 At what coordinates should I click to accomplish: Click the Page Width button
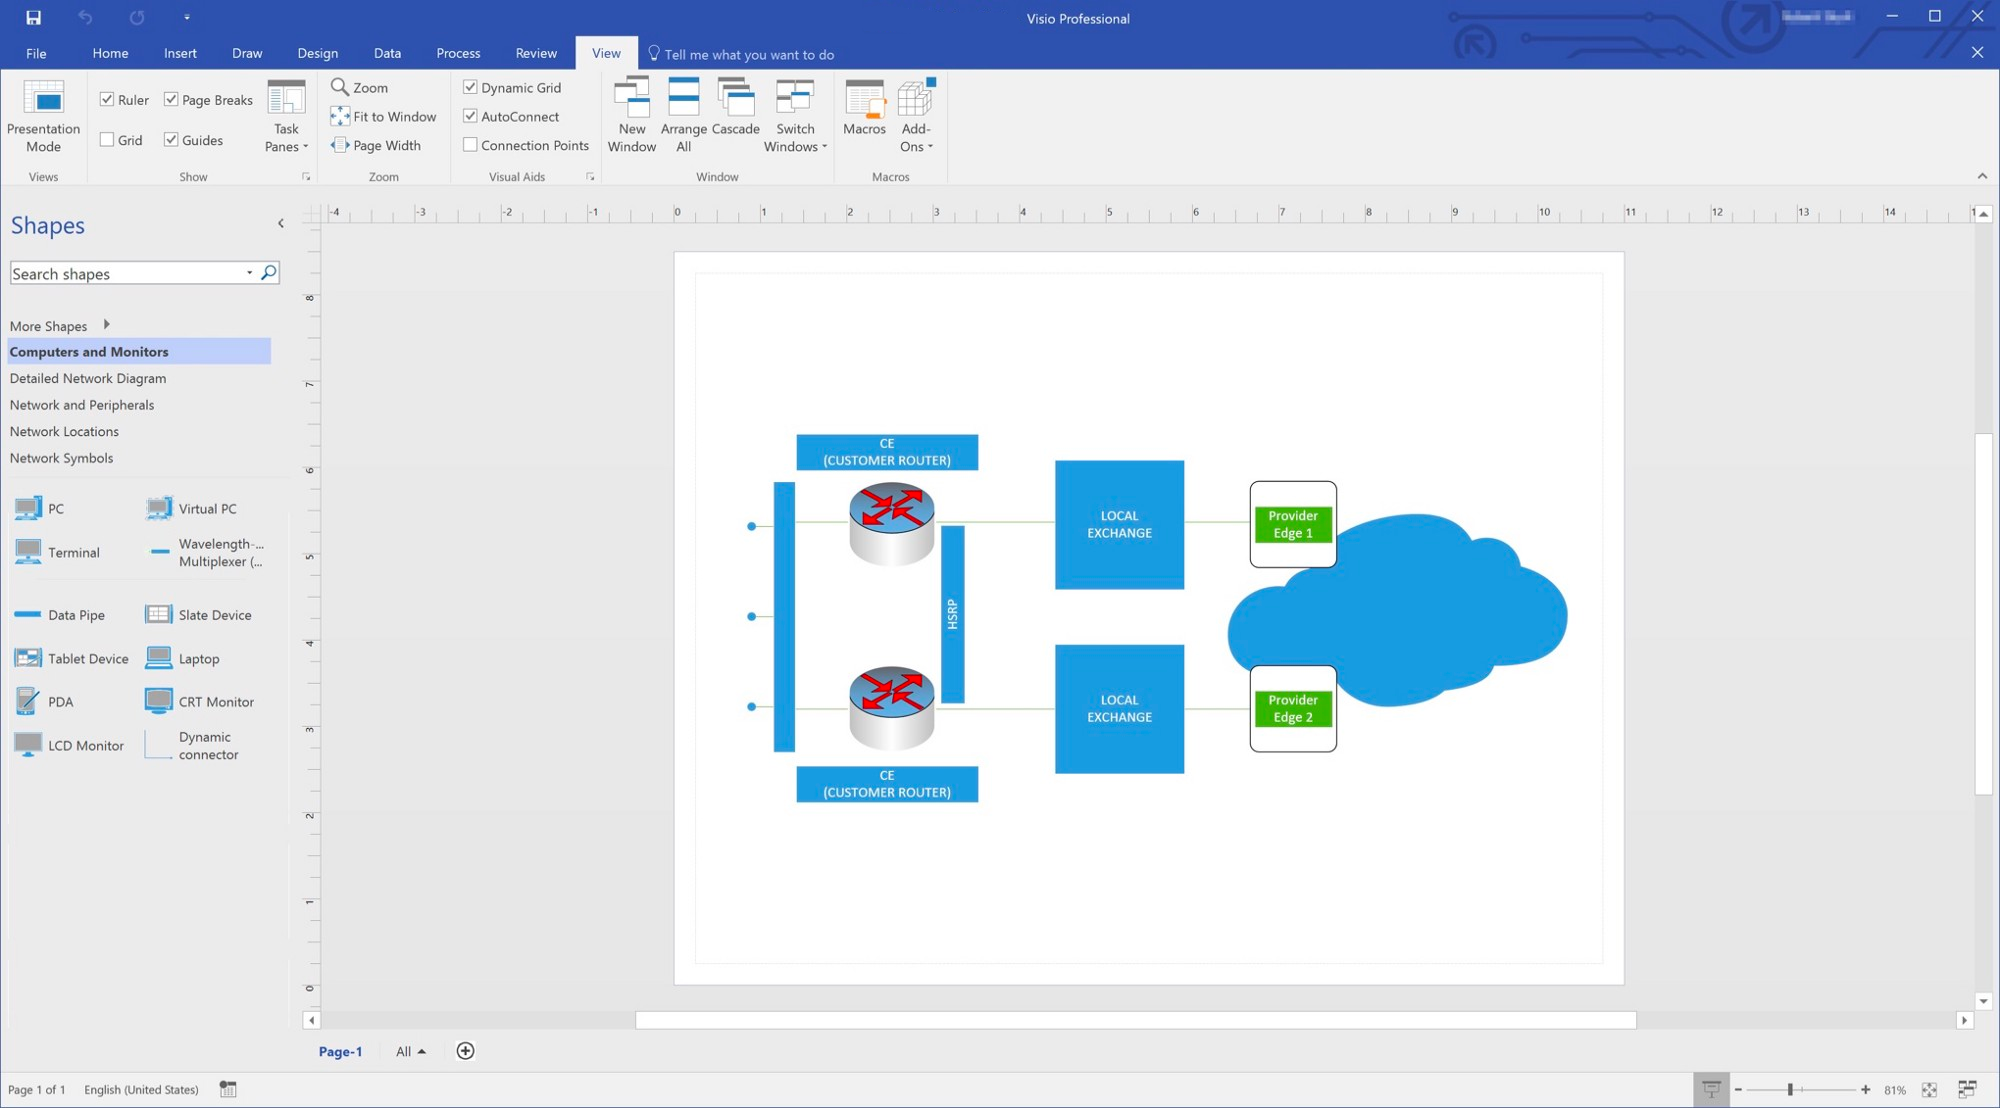[376, 145]
